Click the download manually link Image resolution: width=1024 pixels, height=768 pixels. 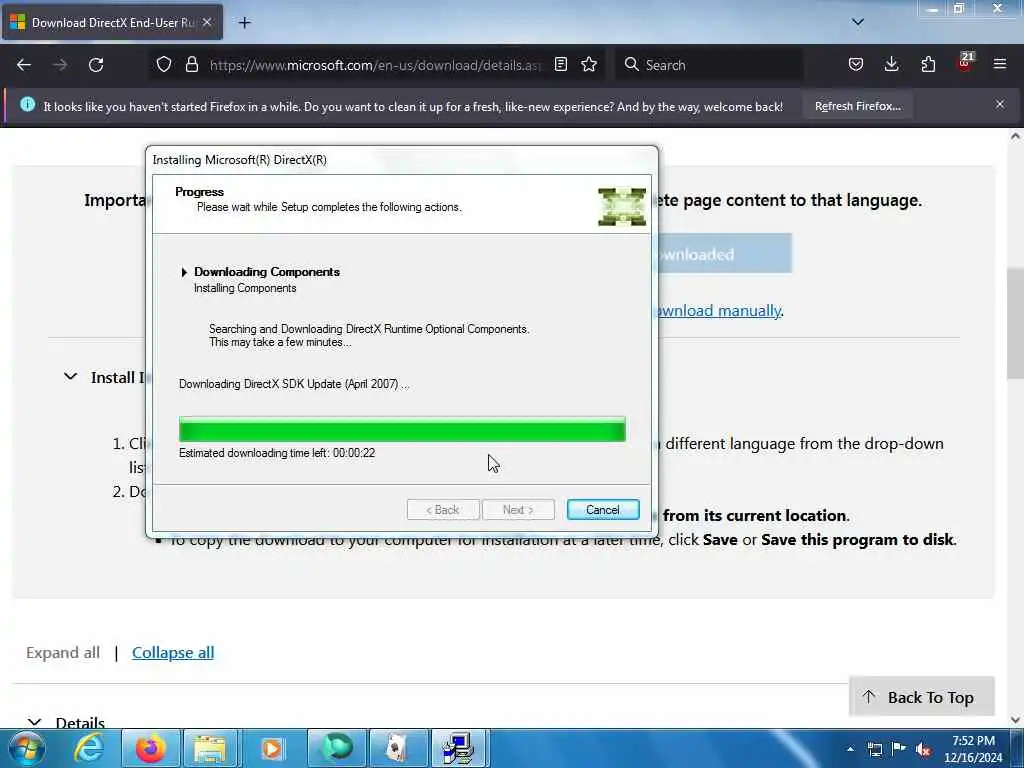tap(719, 311)
